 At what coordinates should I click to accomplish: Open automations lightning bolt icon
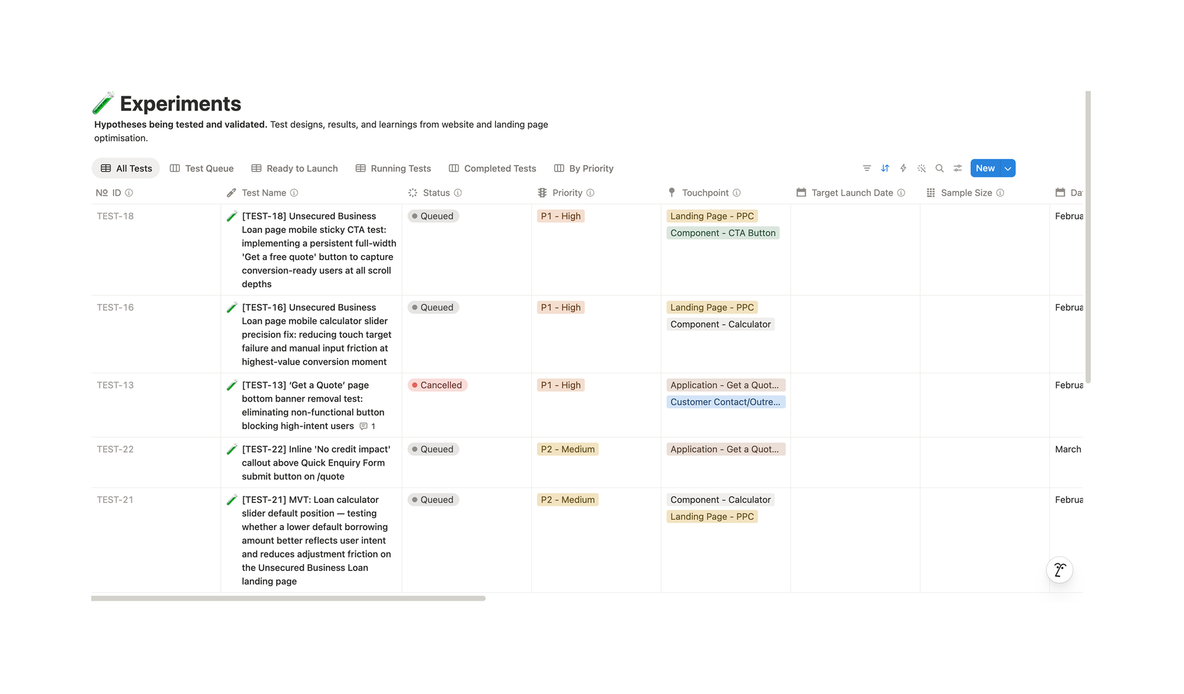coord(903,168)
